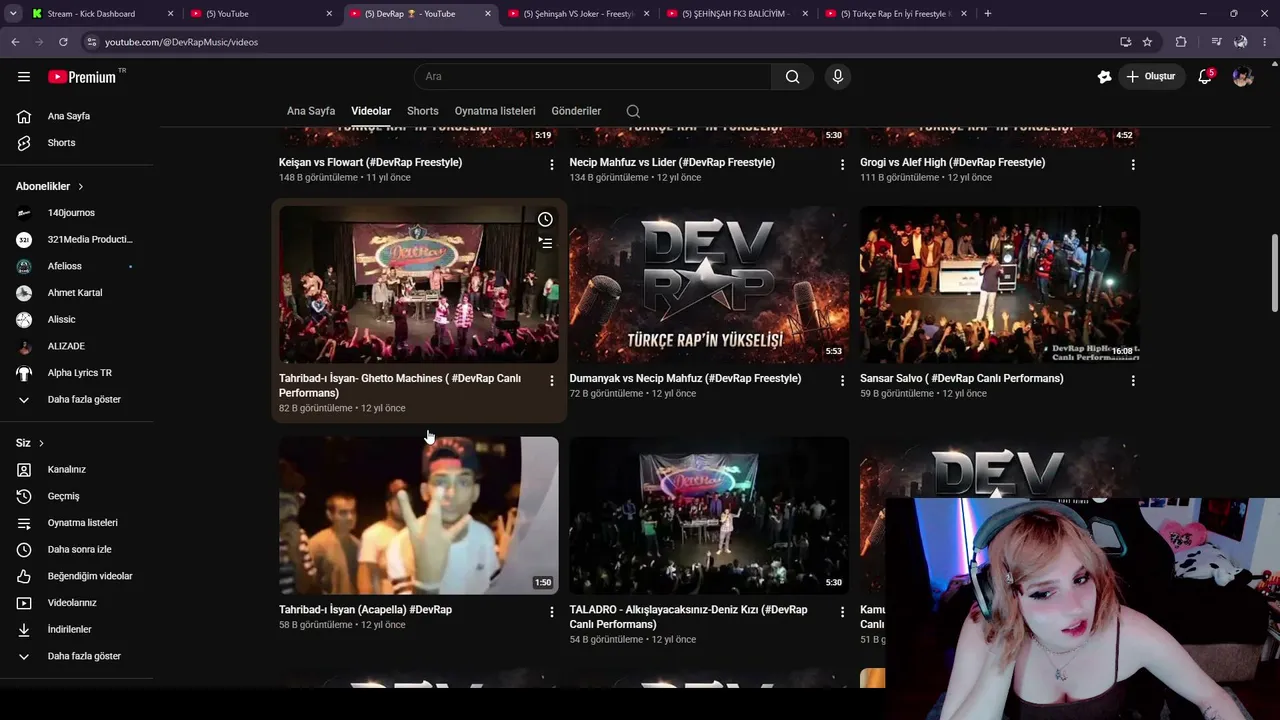Click the magnifier search button beside Ara

792,77
